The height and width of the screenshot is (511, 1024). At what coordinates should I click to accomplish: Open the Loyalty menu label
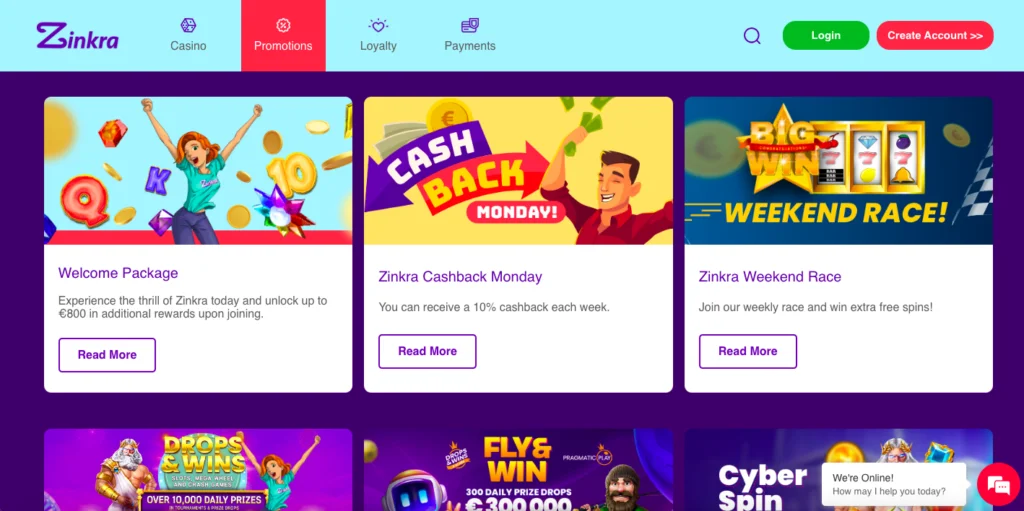[378, 46]
